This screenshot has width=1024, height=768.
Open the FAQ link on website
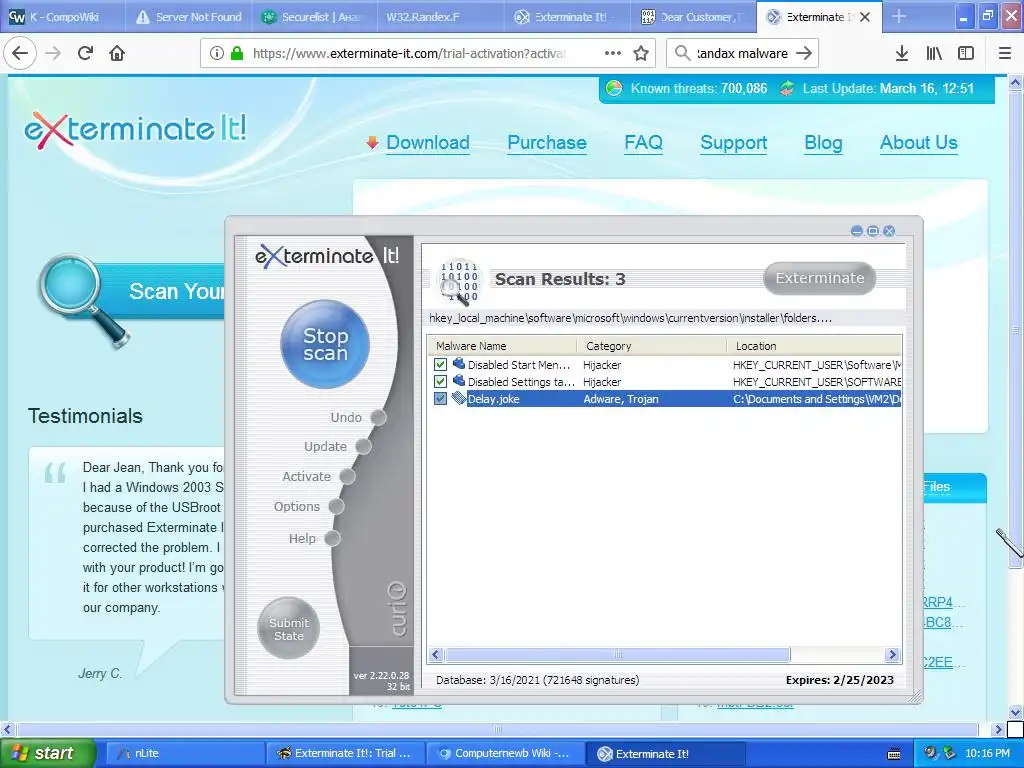[x=643, y=142]
